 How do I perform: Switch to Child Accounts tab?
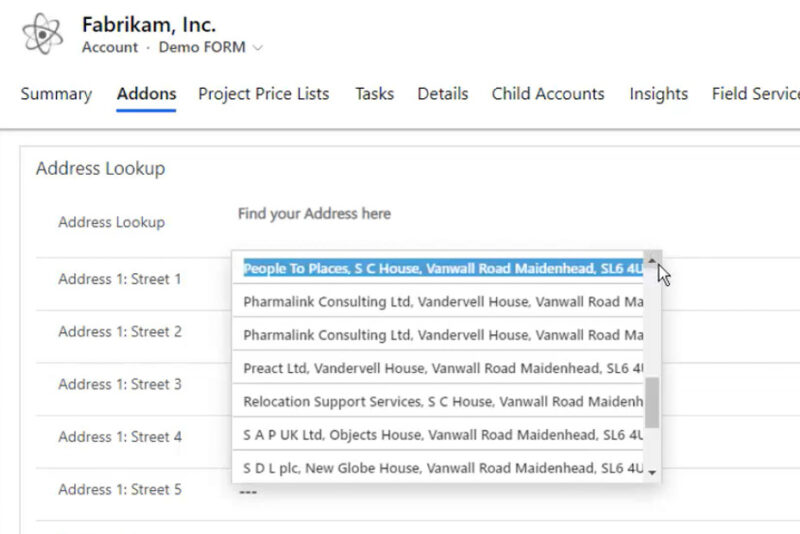[548, 94]
